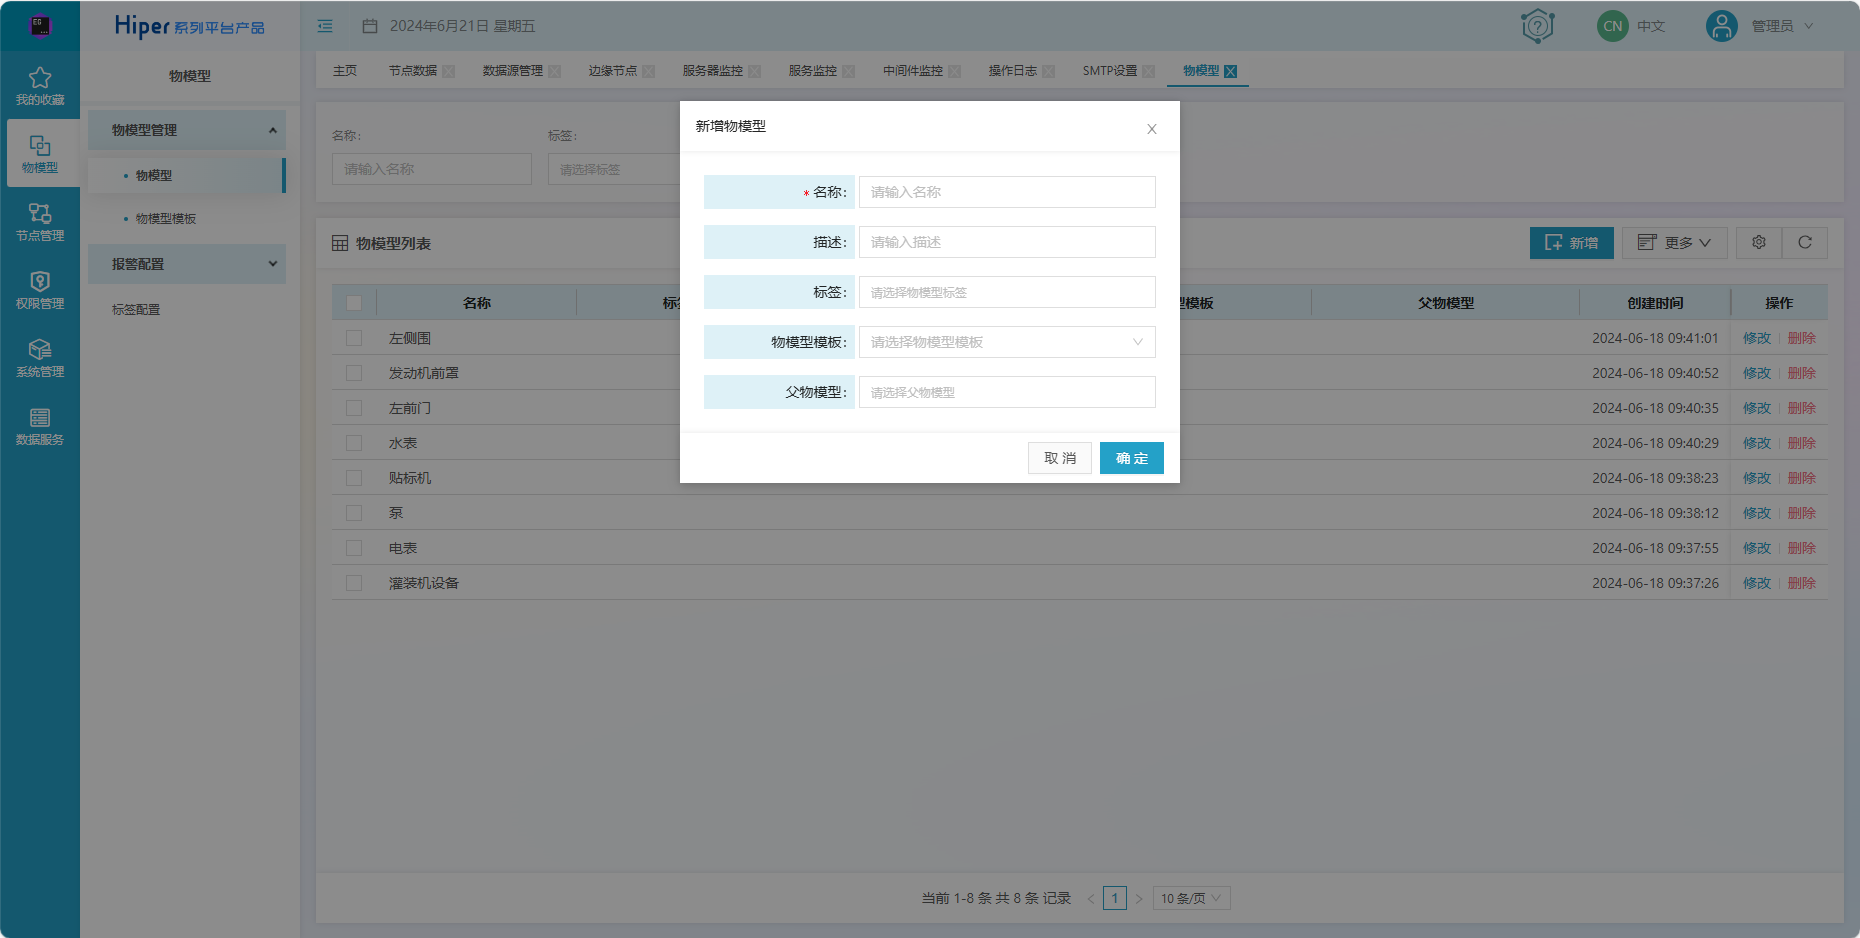Click 删除 for 灌装机设备 row
1860x938 pixels.
point(1802,583)
